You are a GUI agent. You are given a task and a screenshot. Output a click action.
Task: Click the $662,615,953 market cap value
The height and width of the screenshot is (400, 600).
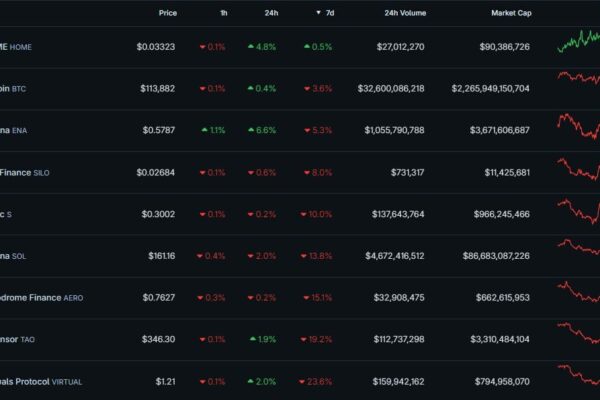tap(503, 297)
